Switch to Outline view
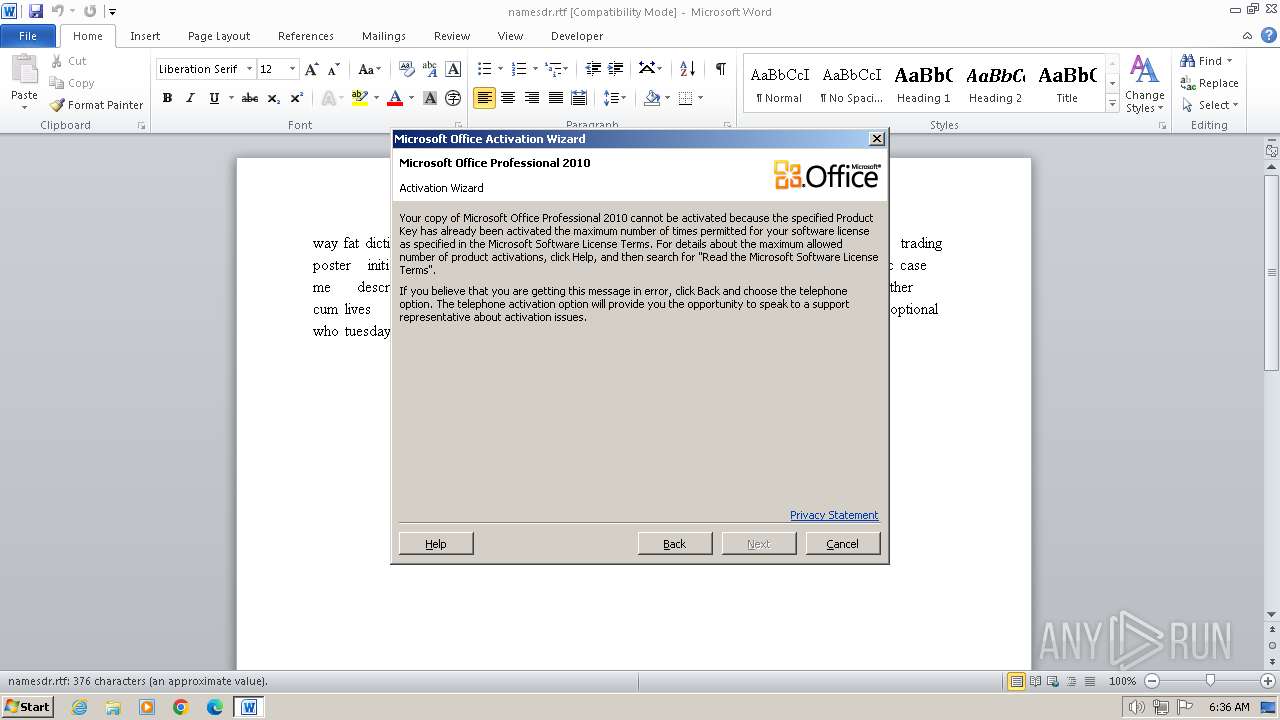This screenshot has height=720, width=1280. click(x=1071, y=681)
